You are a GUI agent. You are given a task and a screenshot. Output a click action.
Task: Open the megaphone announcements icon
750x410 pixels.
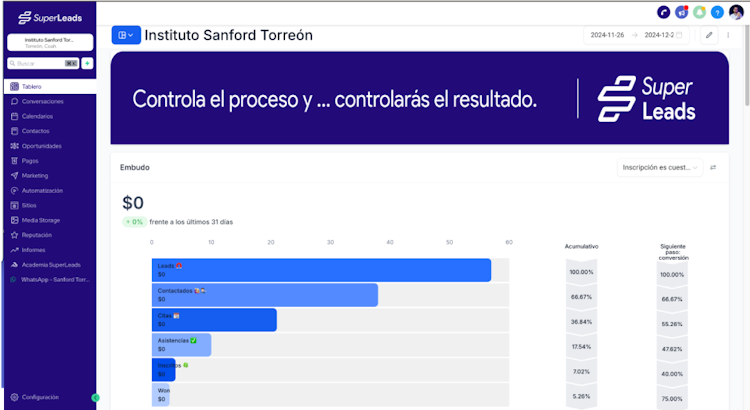[x=681, y=12]
